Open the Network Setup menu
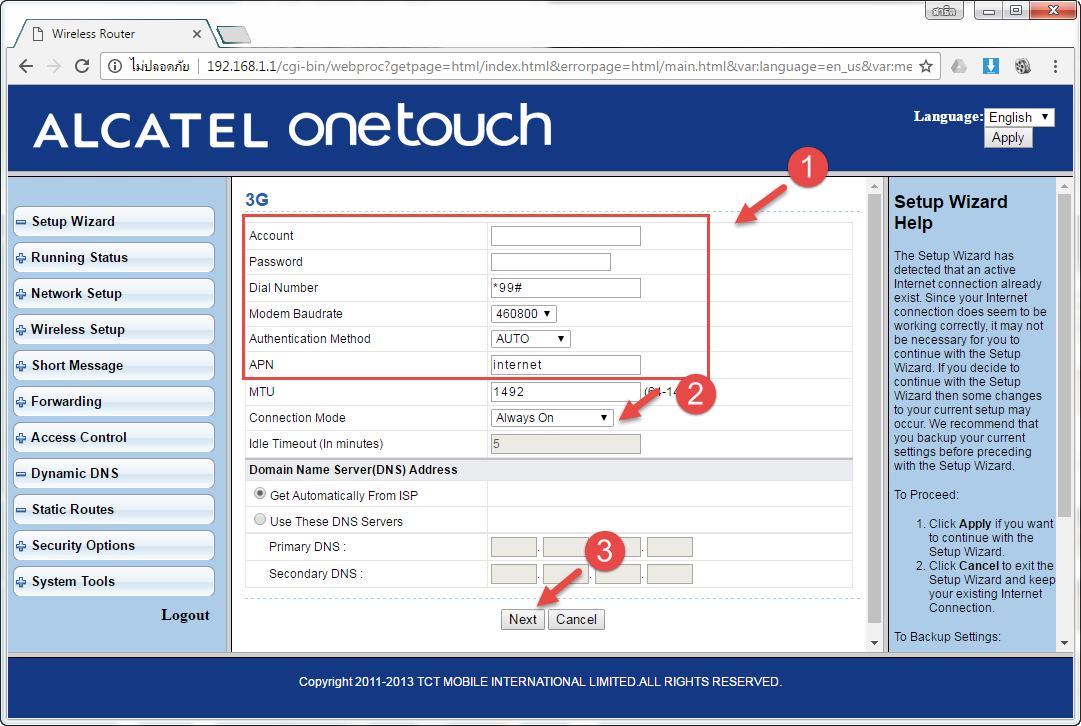The height and width of the screenshot is (726, 1081). click(x=114, y=293)
